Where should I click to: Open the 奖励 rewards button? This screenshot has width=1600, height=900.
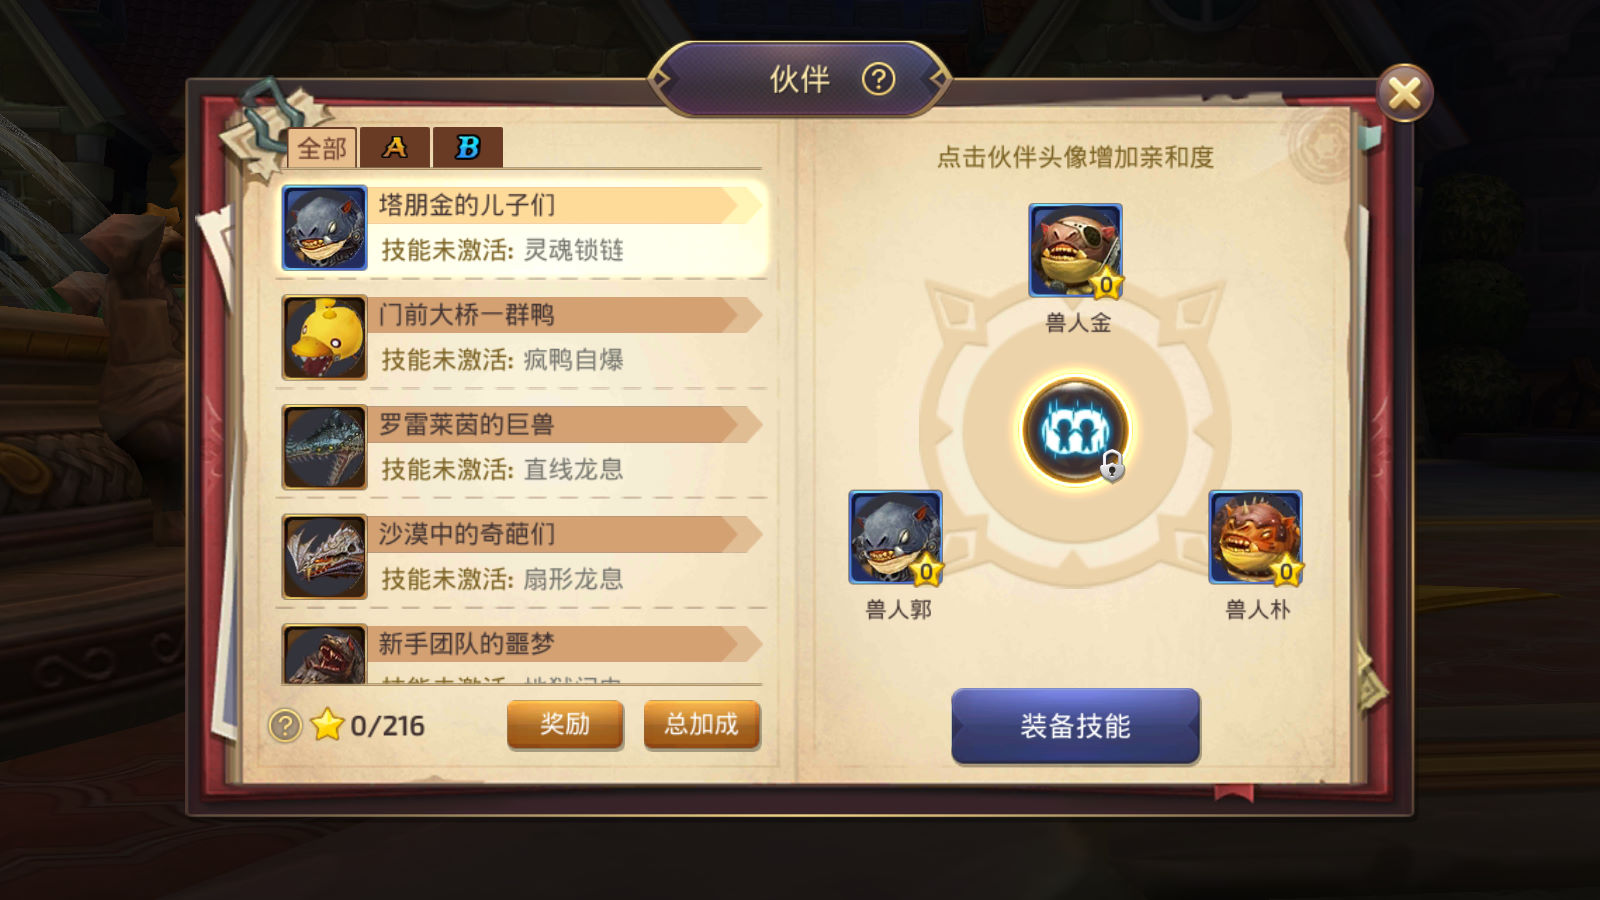pos(565,725)
